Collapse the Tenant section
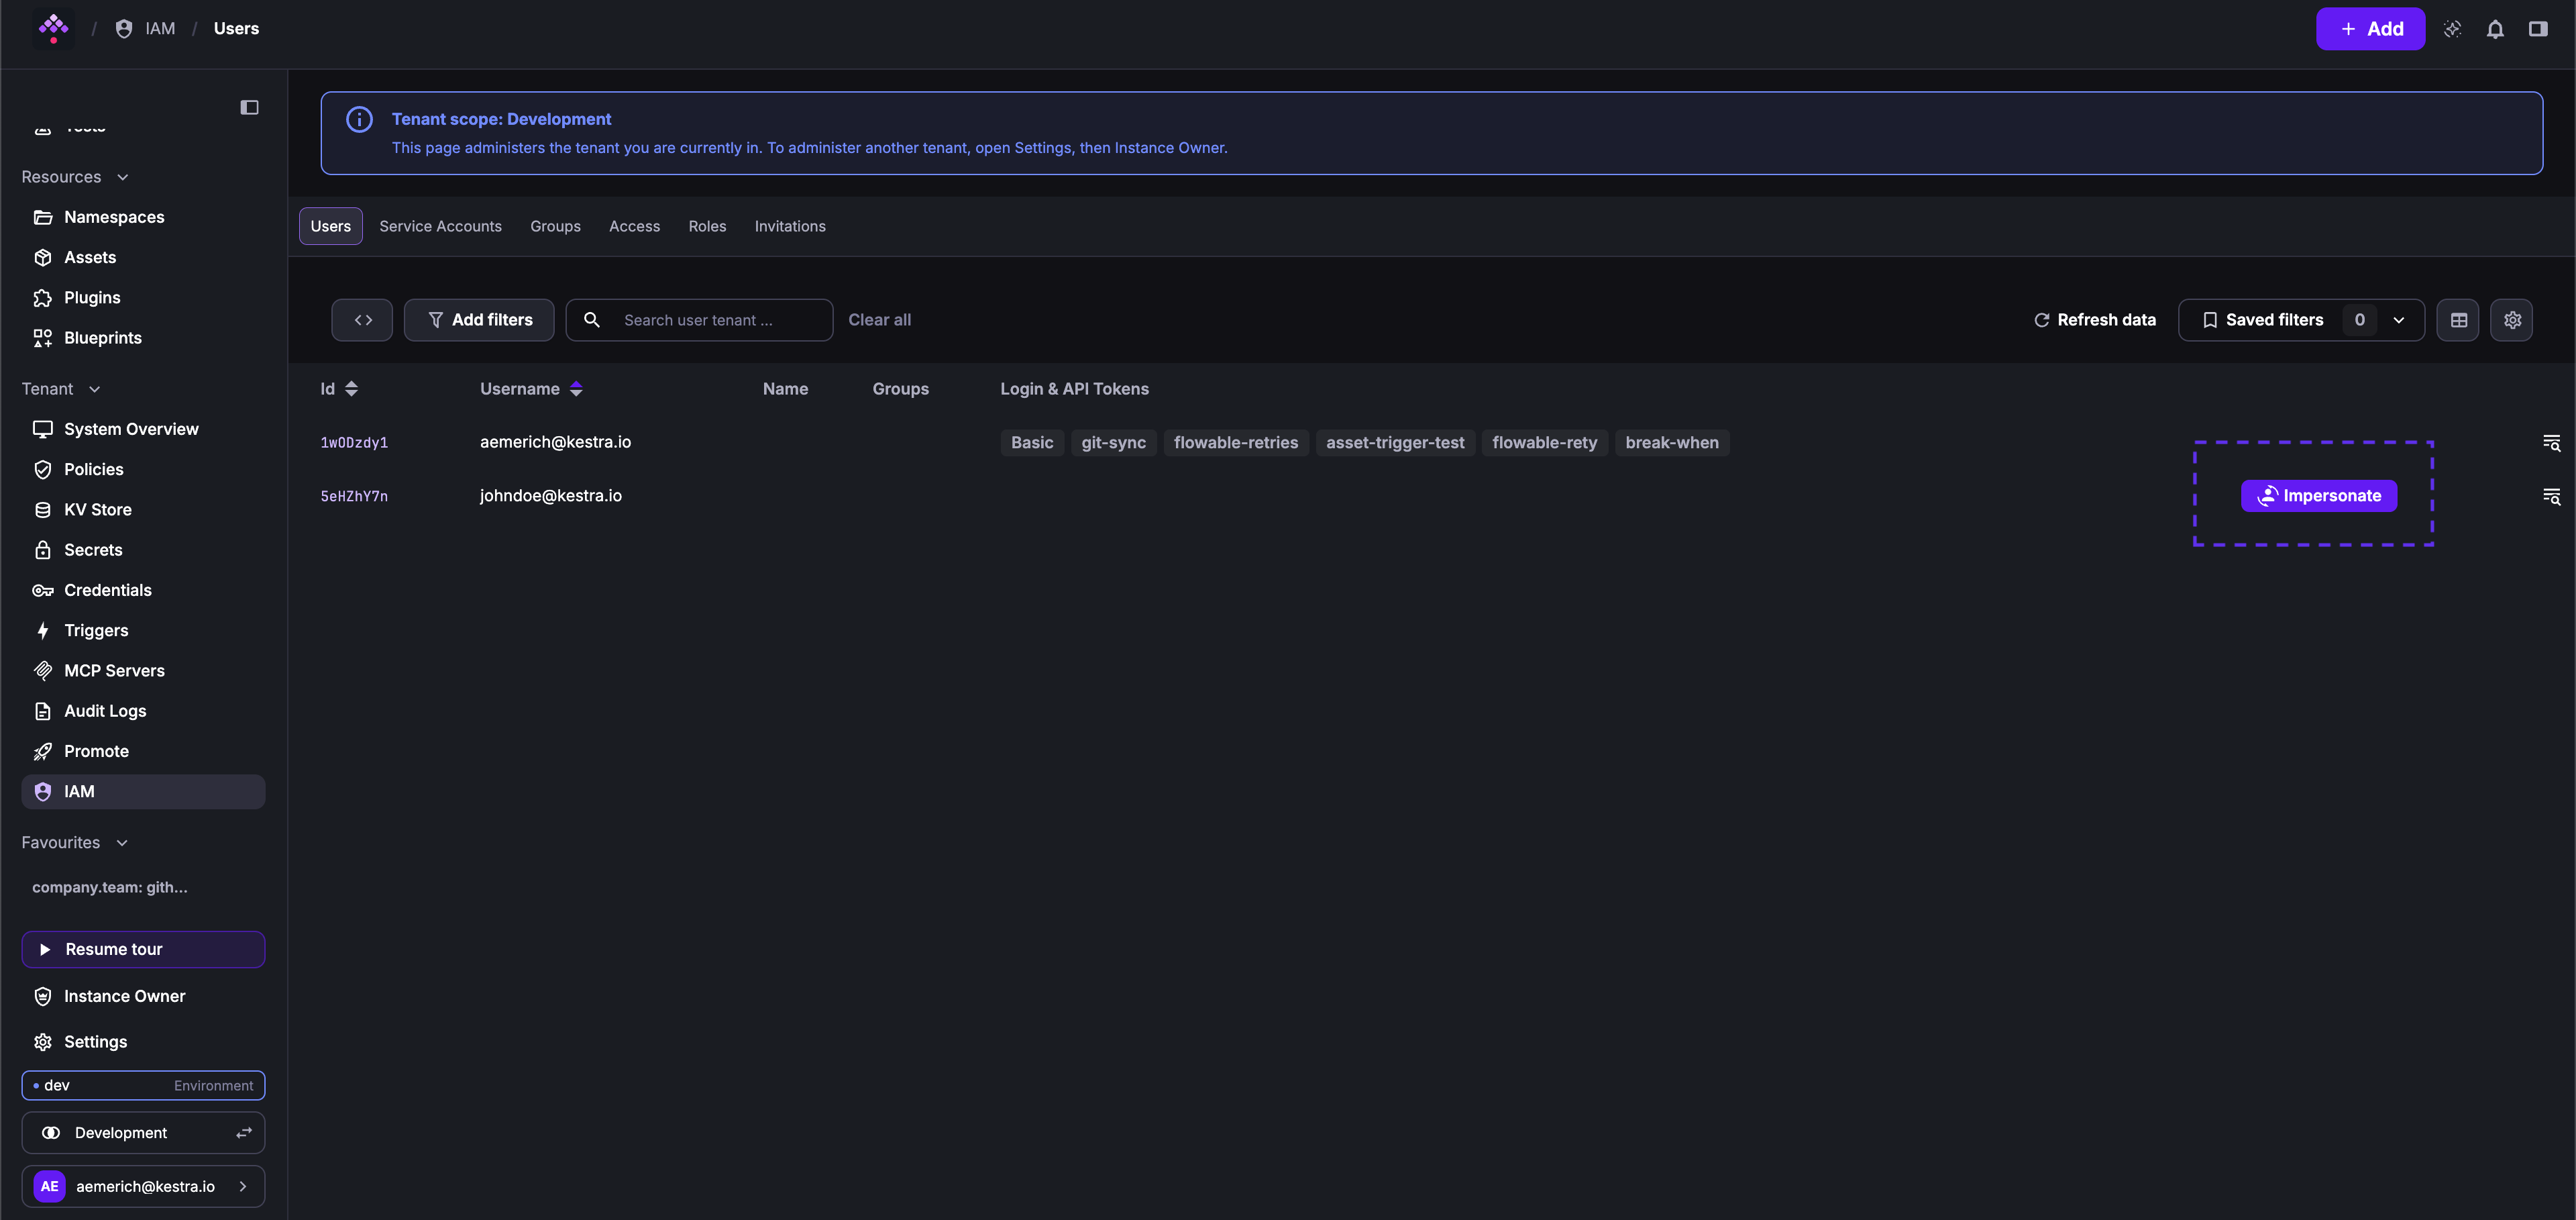This screenshot has width=2576, height=1220. click(61, 389)
